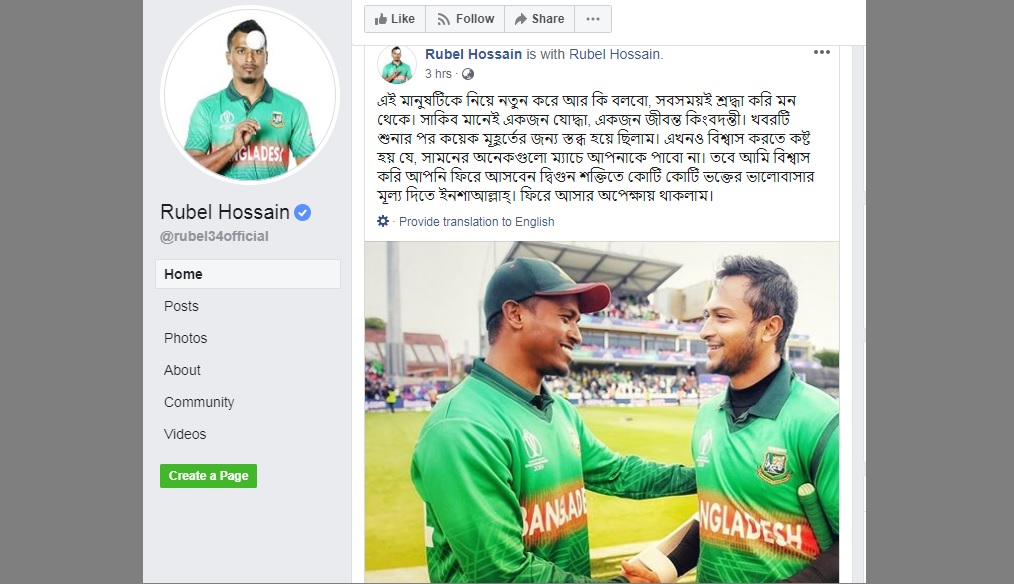
Task: Open the page's more options ellipsis menu
Action: tap(592, 19)
